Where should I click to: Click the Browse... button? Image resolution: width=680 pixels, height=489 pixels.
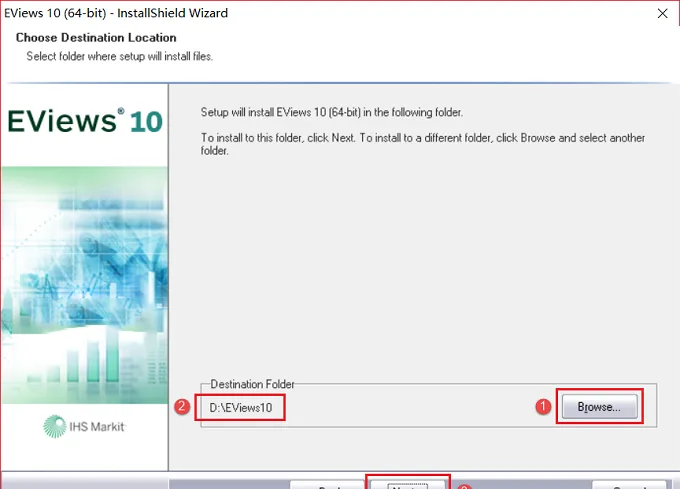point(600,407)
